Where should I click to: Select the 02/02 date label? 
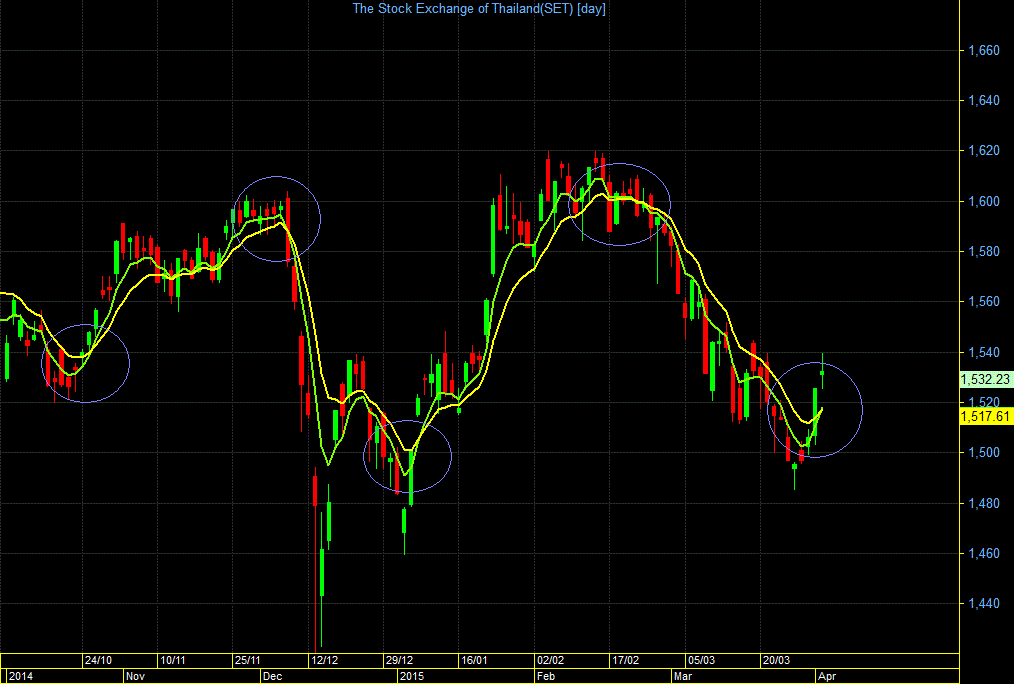(x=550, y=661)
